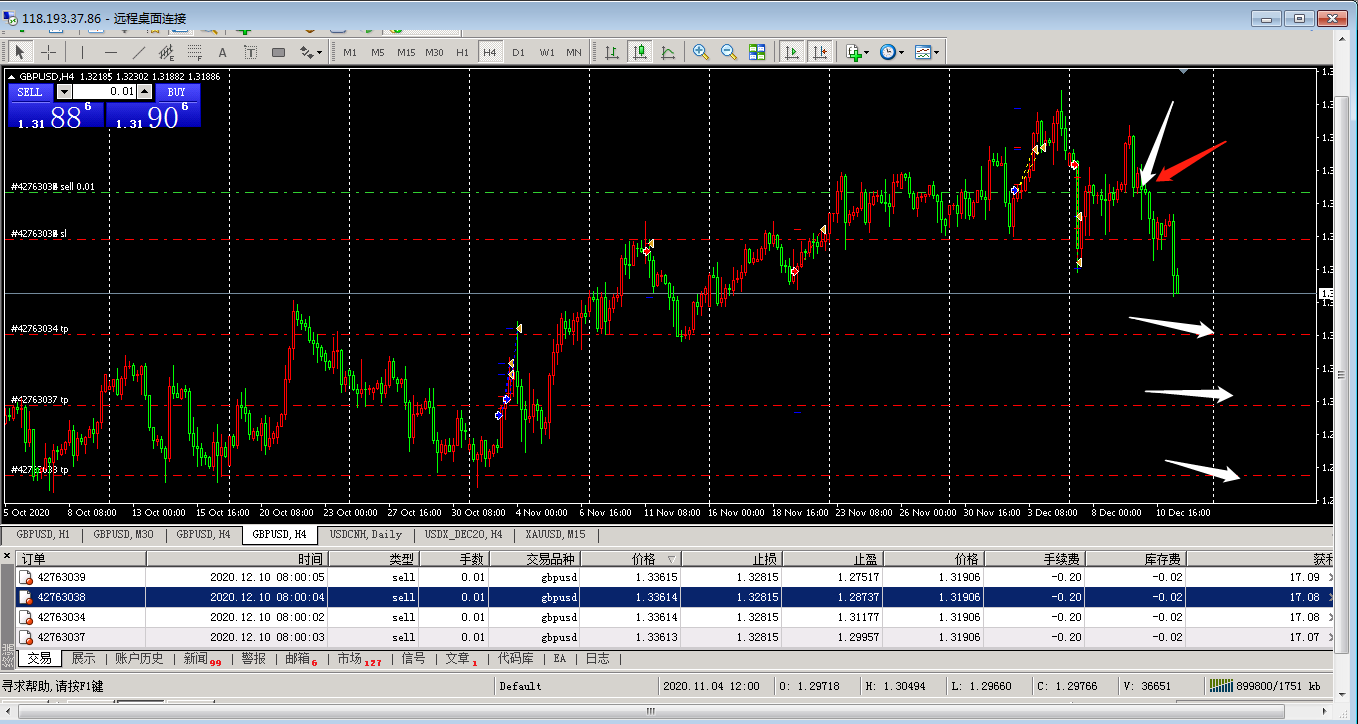Select the horizontal line drawing tool
Image resolution: width=1358 pixels, height=724 pixels.
111,52
